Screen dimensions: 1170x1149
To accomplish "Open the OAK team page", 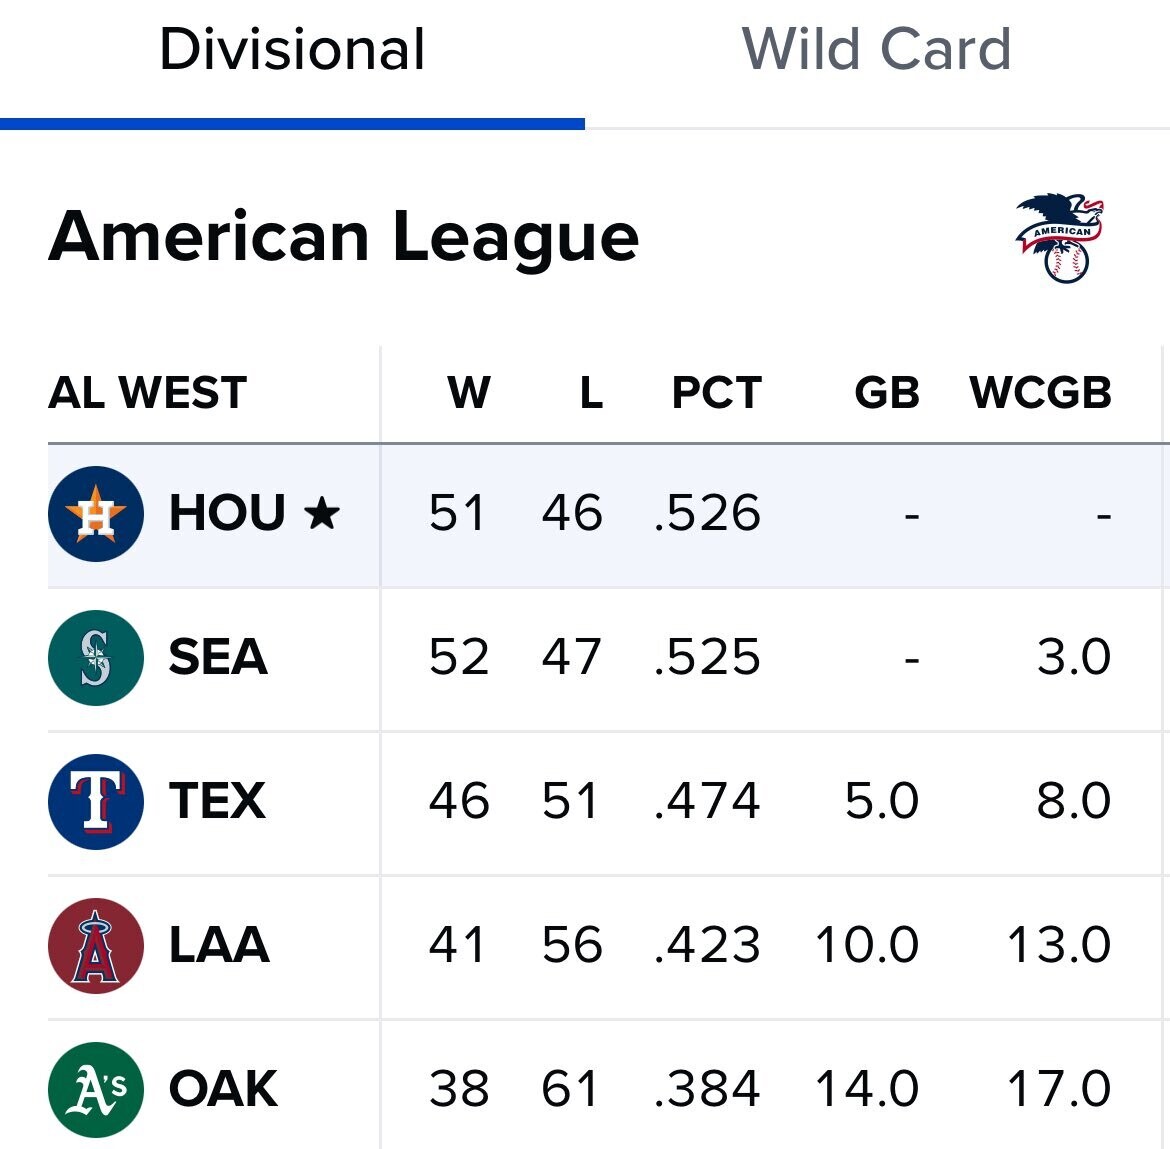I will tap(223, 1090).
